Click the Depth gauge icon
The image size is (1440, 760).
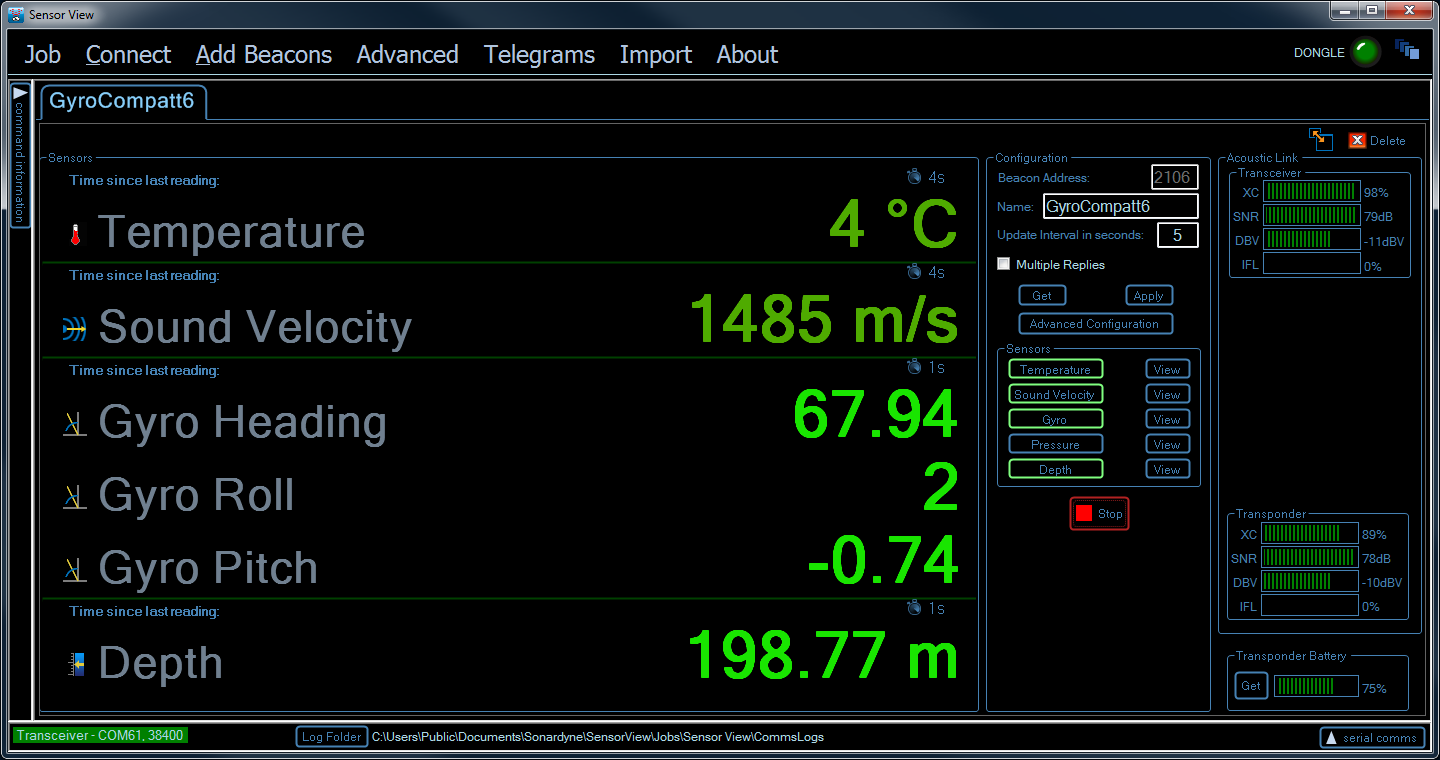coord(76,661)
